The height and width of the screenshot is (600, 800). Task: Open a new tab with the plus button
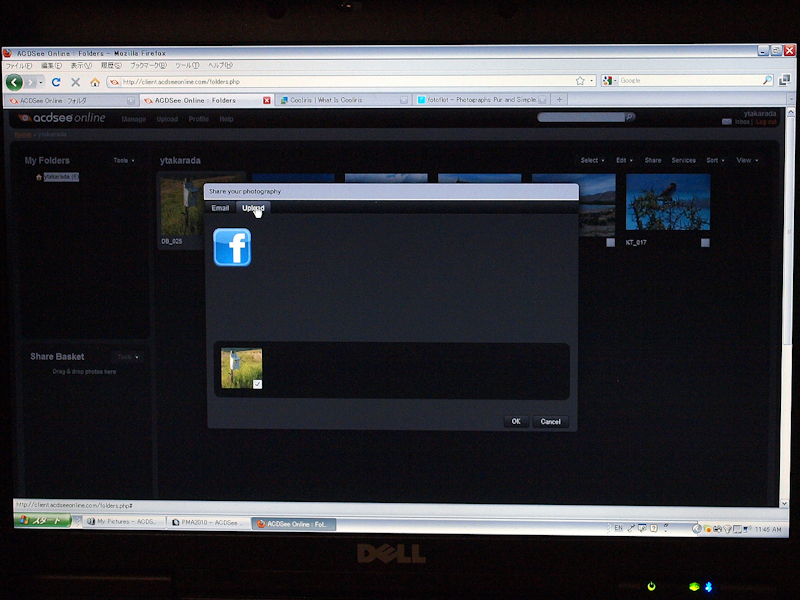pyautogui.click(x=559, y=99)
